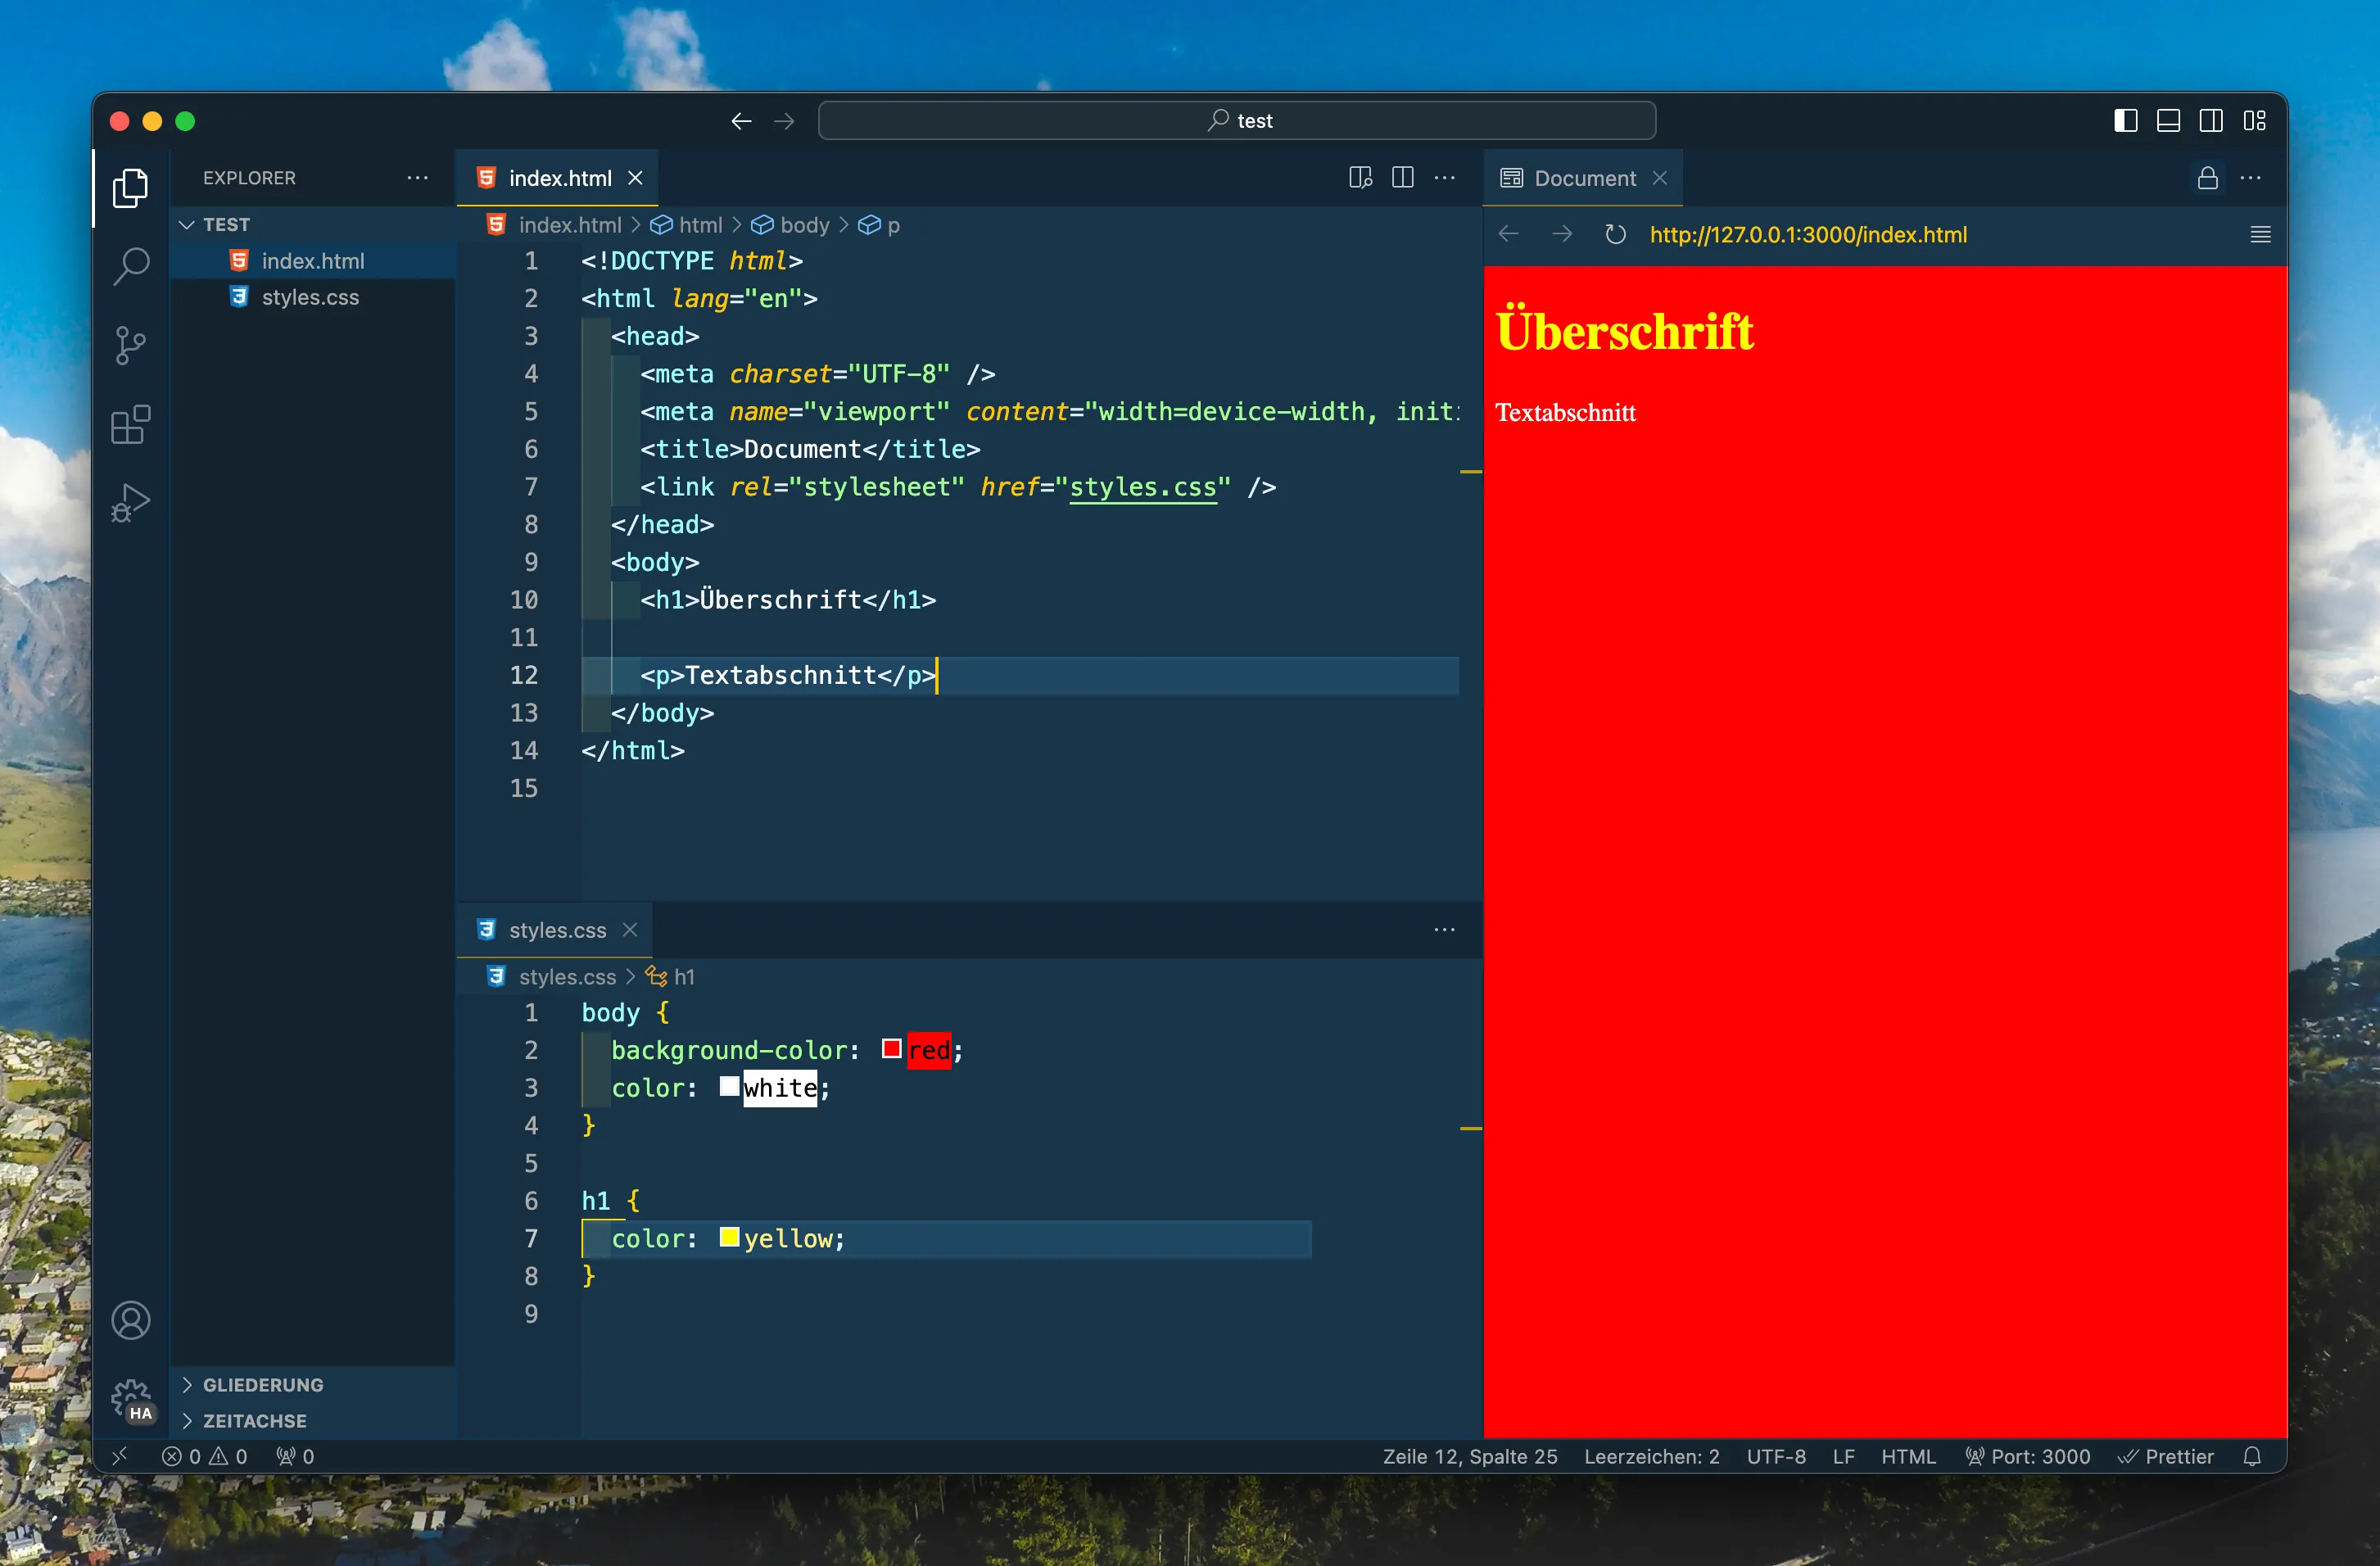Show errors and warnings in status bar

coord(204,1456)
